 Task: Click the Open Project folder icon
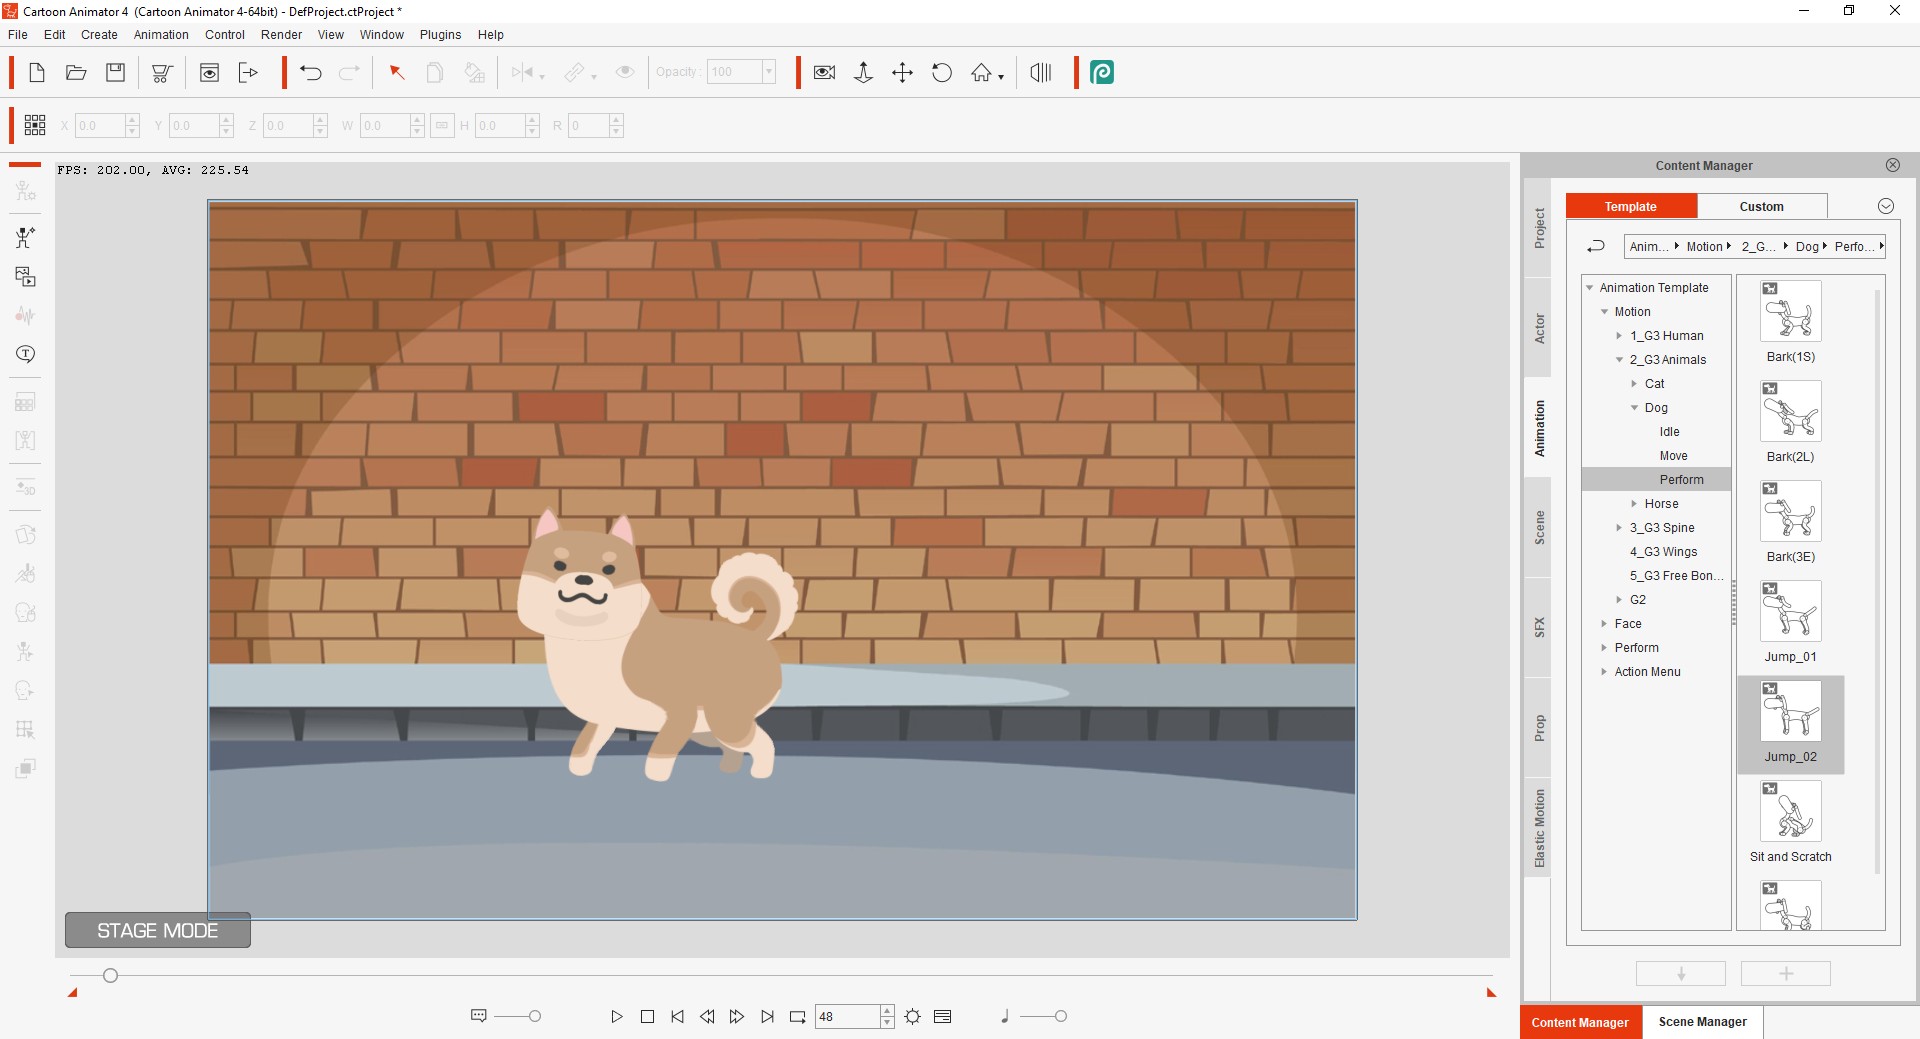[76, 72]
